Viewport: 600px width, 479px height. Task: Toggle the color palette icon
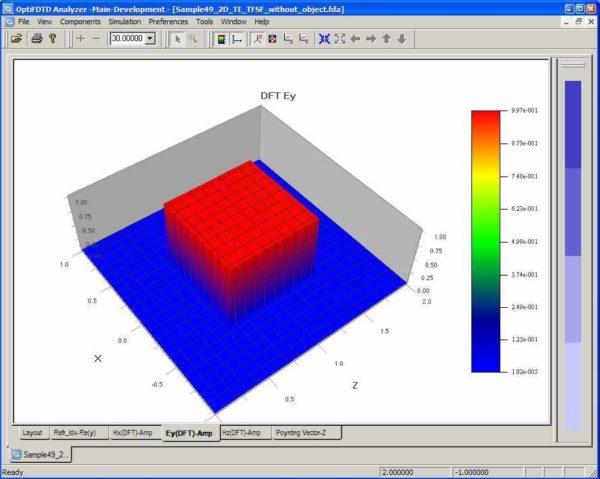(x=220, y=38)
